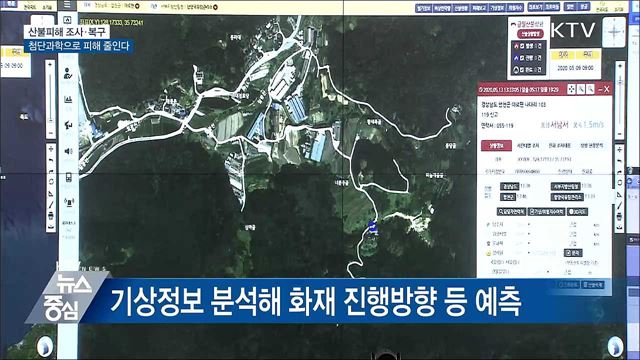Click the zoom-in plus on the left slider
The width and height of the screenshot is (640, 360).
point(50,64)
